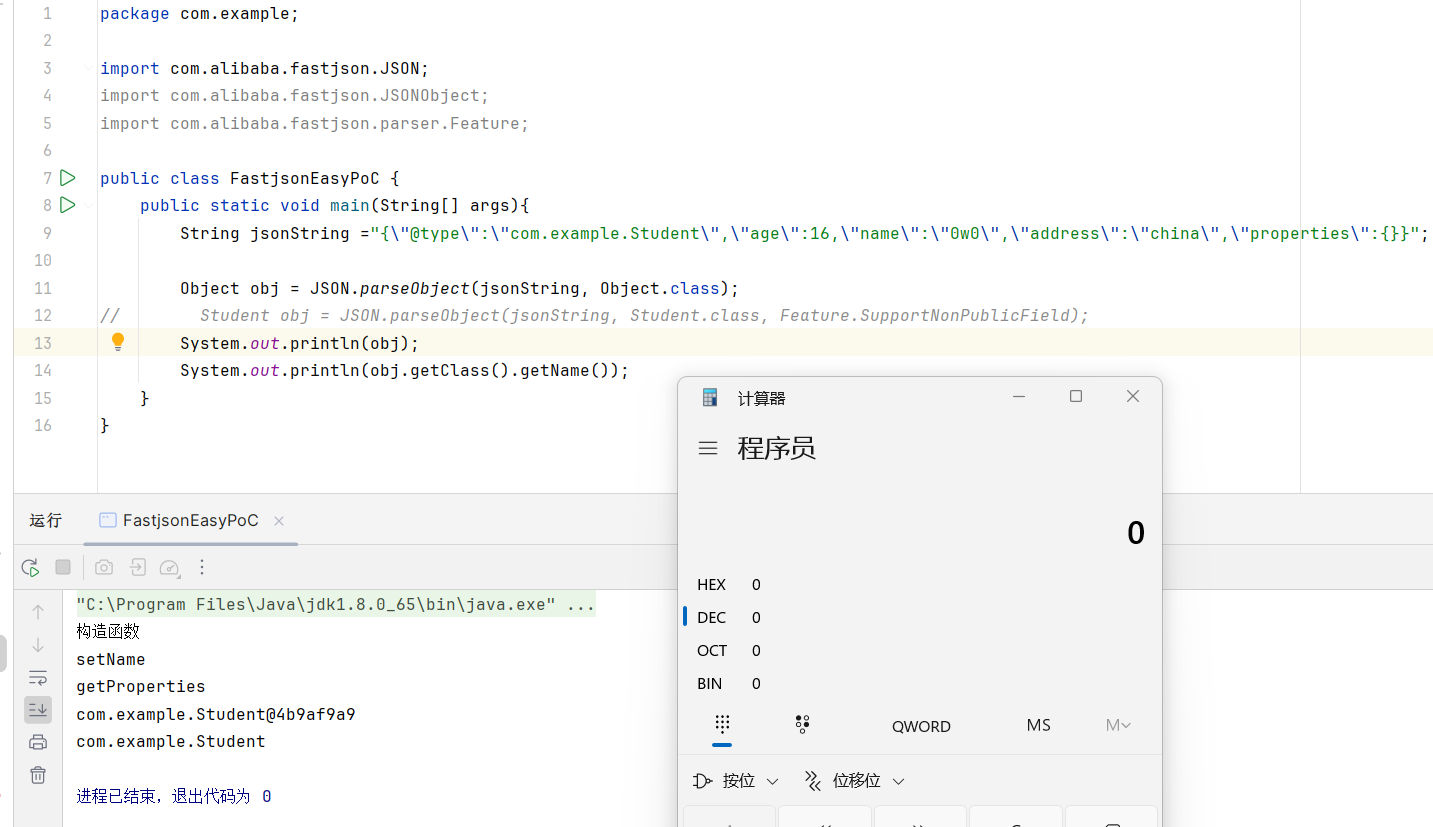Click the down arrow in console sidebar
1433x827 pixels.
click(38, 645)
